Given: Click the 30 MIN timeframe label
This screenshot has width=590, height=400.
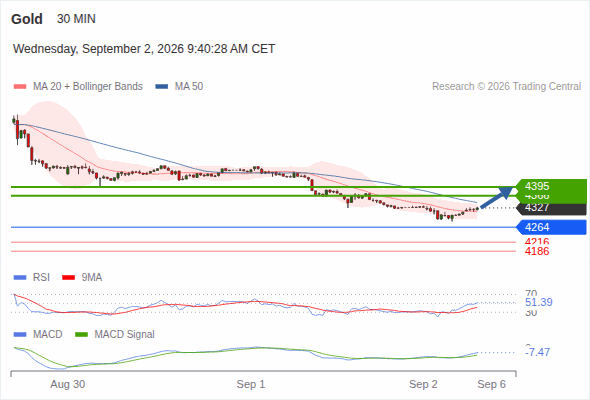Looking at the screenshot, I should pyautogui.click(x=76, y=19).
